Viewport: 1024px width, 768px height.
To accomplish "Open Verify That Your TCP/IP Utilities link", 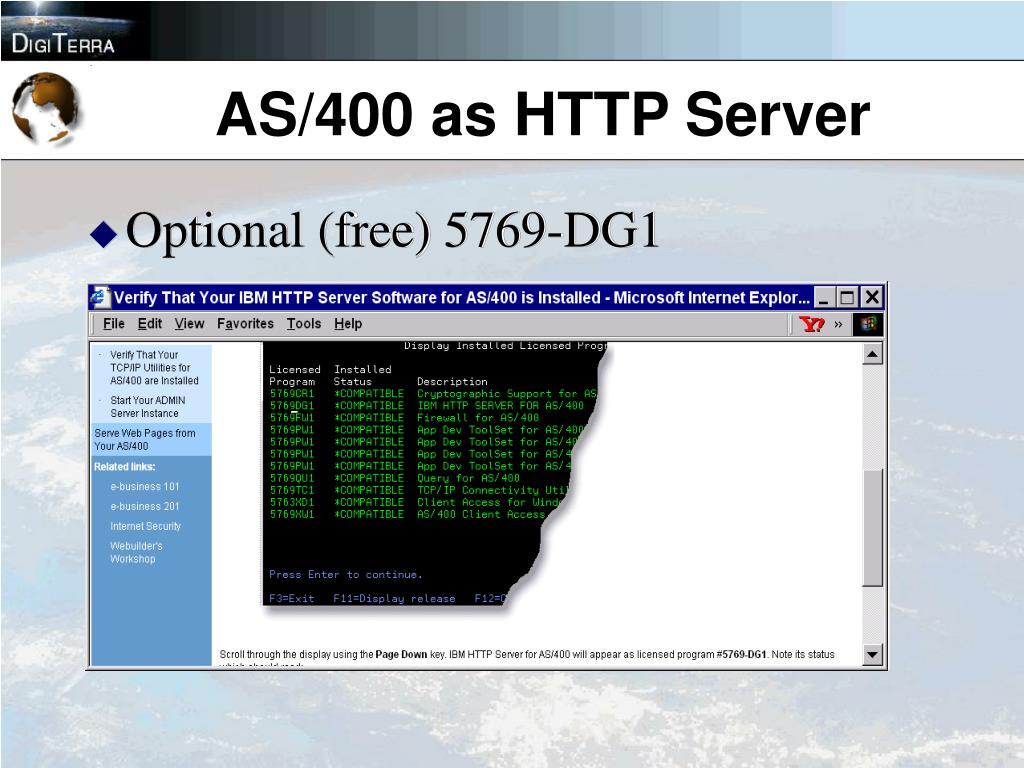I will 154,368.
